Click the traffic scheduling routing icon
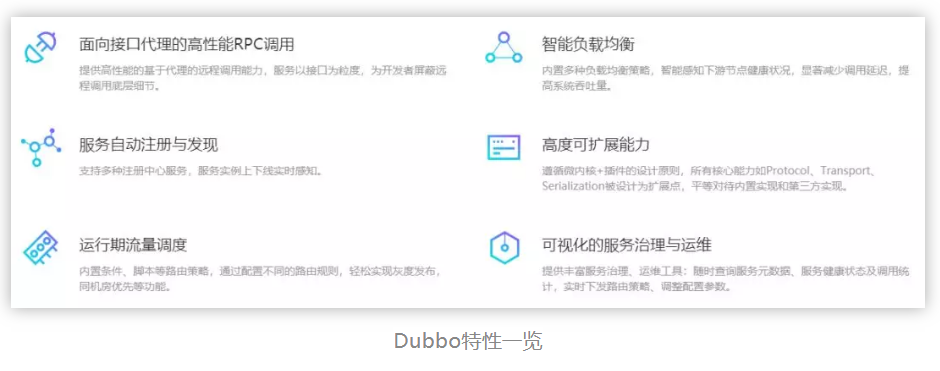Viewport: 940px width, 371px height. (x=41, y=247)
